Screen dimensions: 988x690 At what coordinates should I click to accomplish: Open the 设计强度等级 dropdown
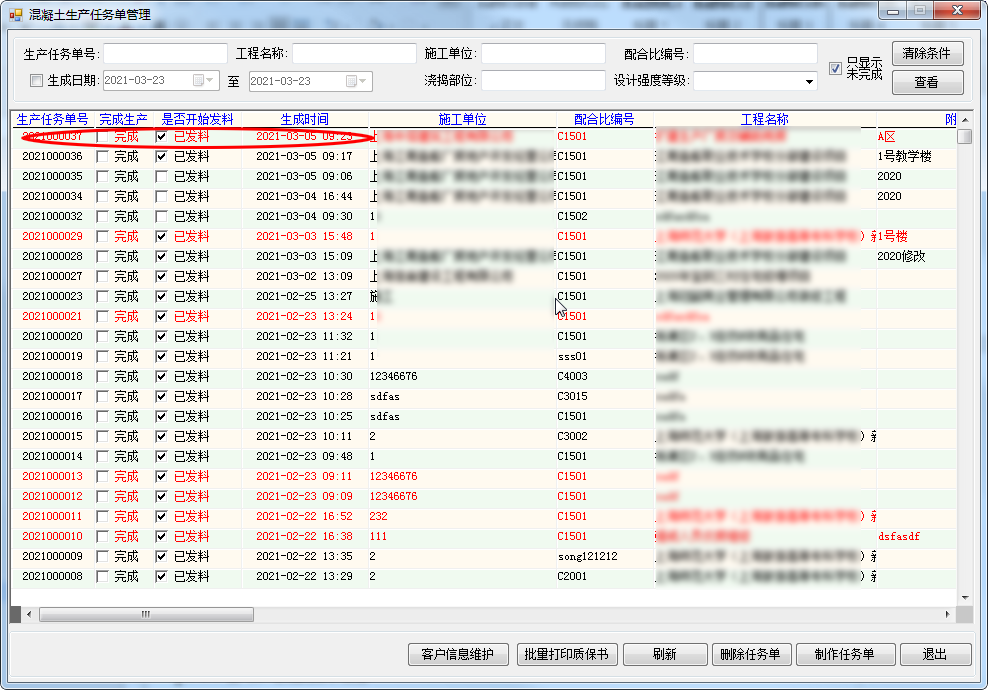click(x=808, y=81)
